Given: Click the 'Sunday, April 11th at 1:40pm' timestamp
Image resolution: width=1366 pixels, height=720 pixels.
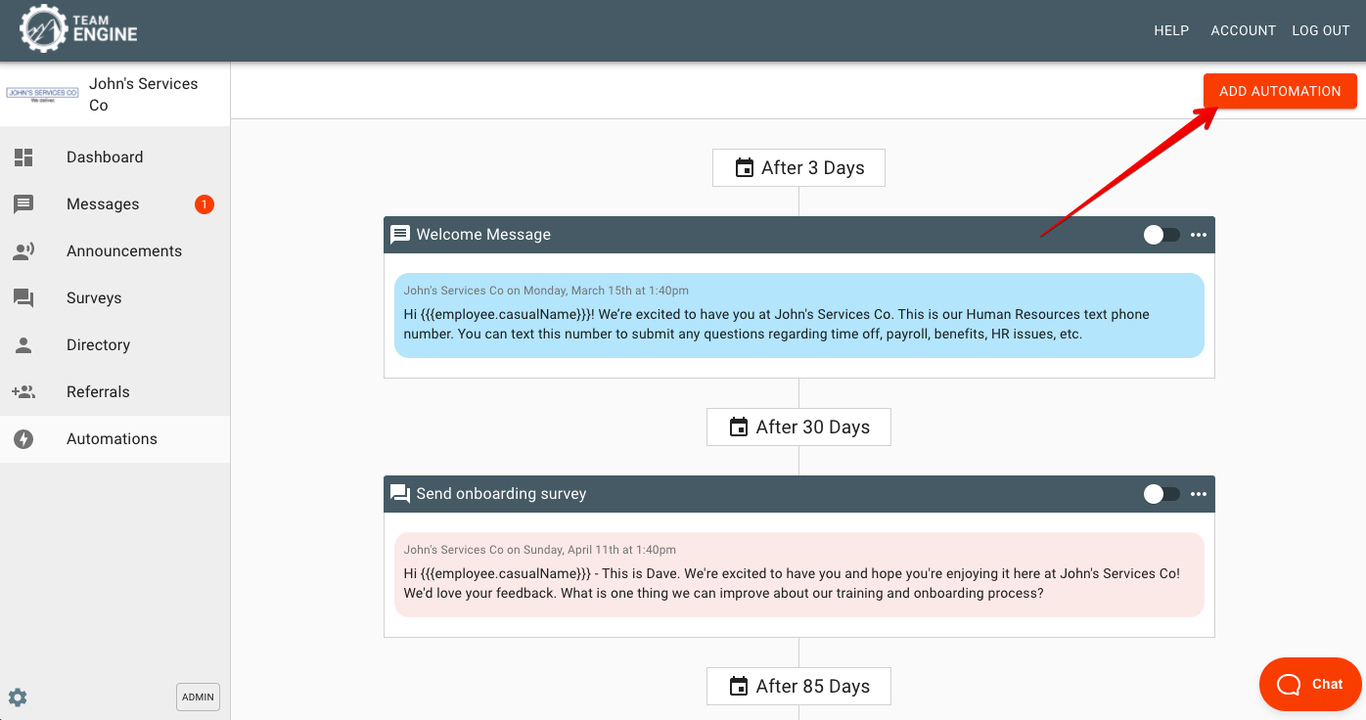Looking at the screenshot, I should 599,550.
